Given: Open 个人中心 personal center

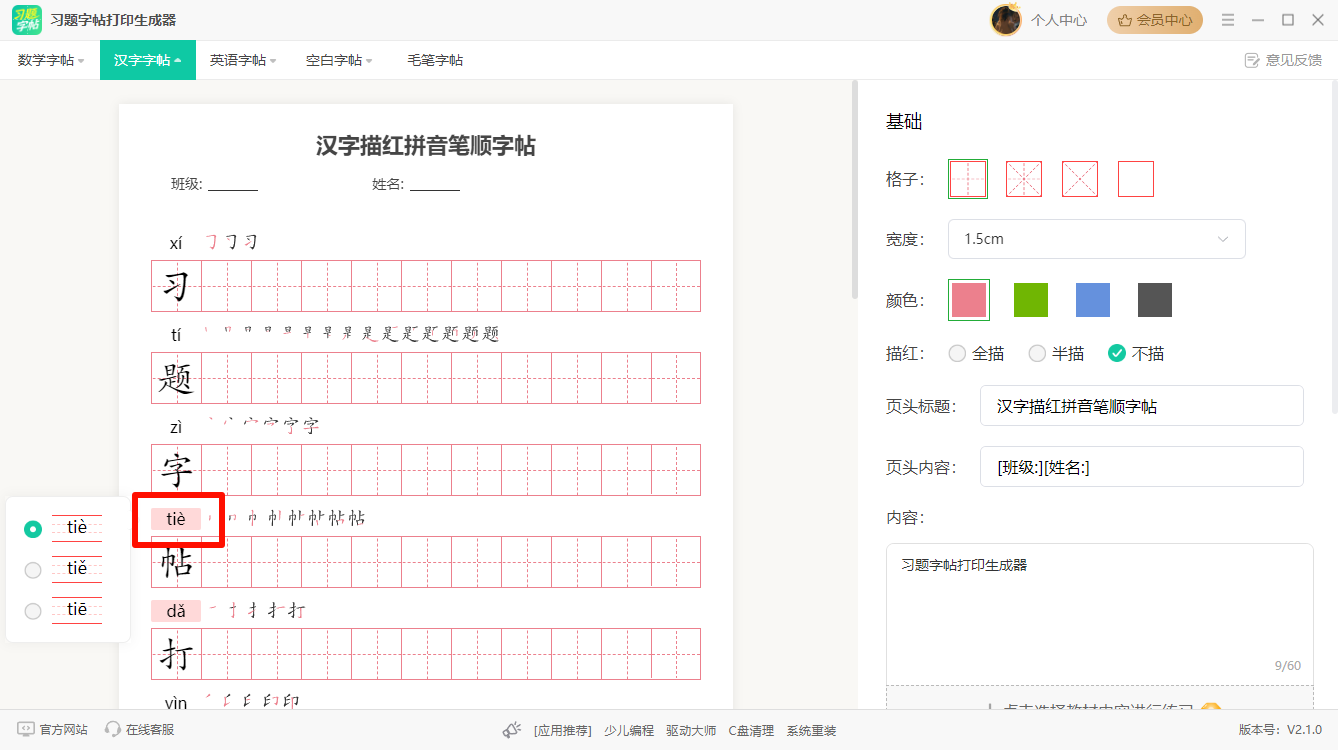Looking at the screenshot, I should [1059, 20].
